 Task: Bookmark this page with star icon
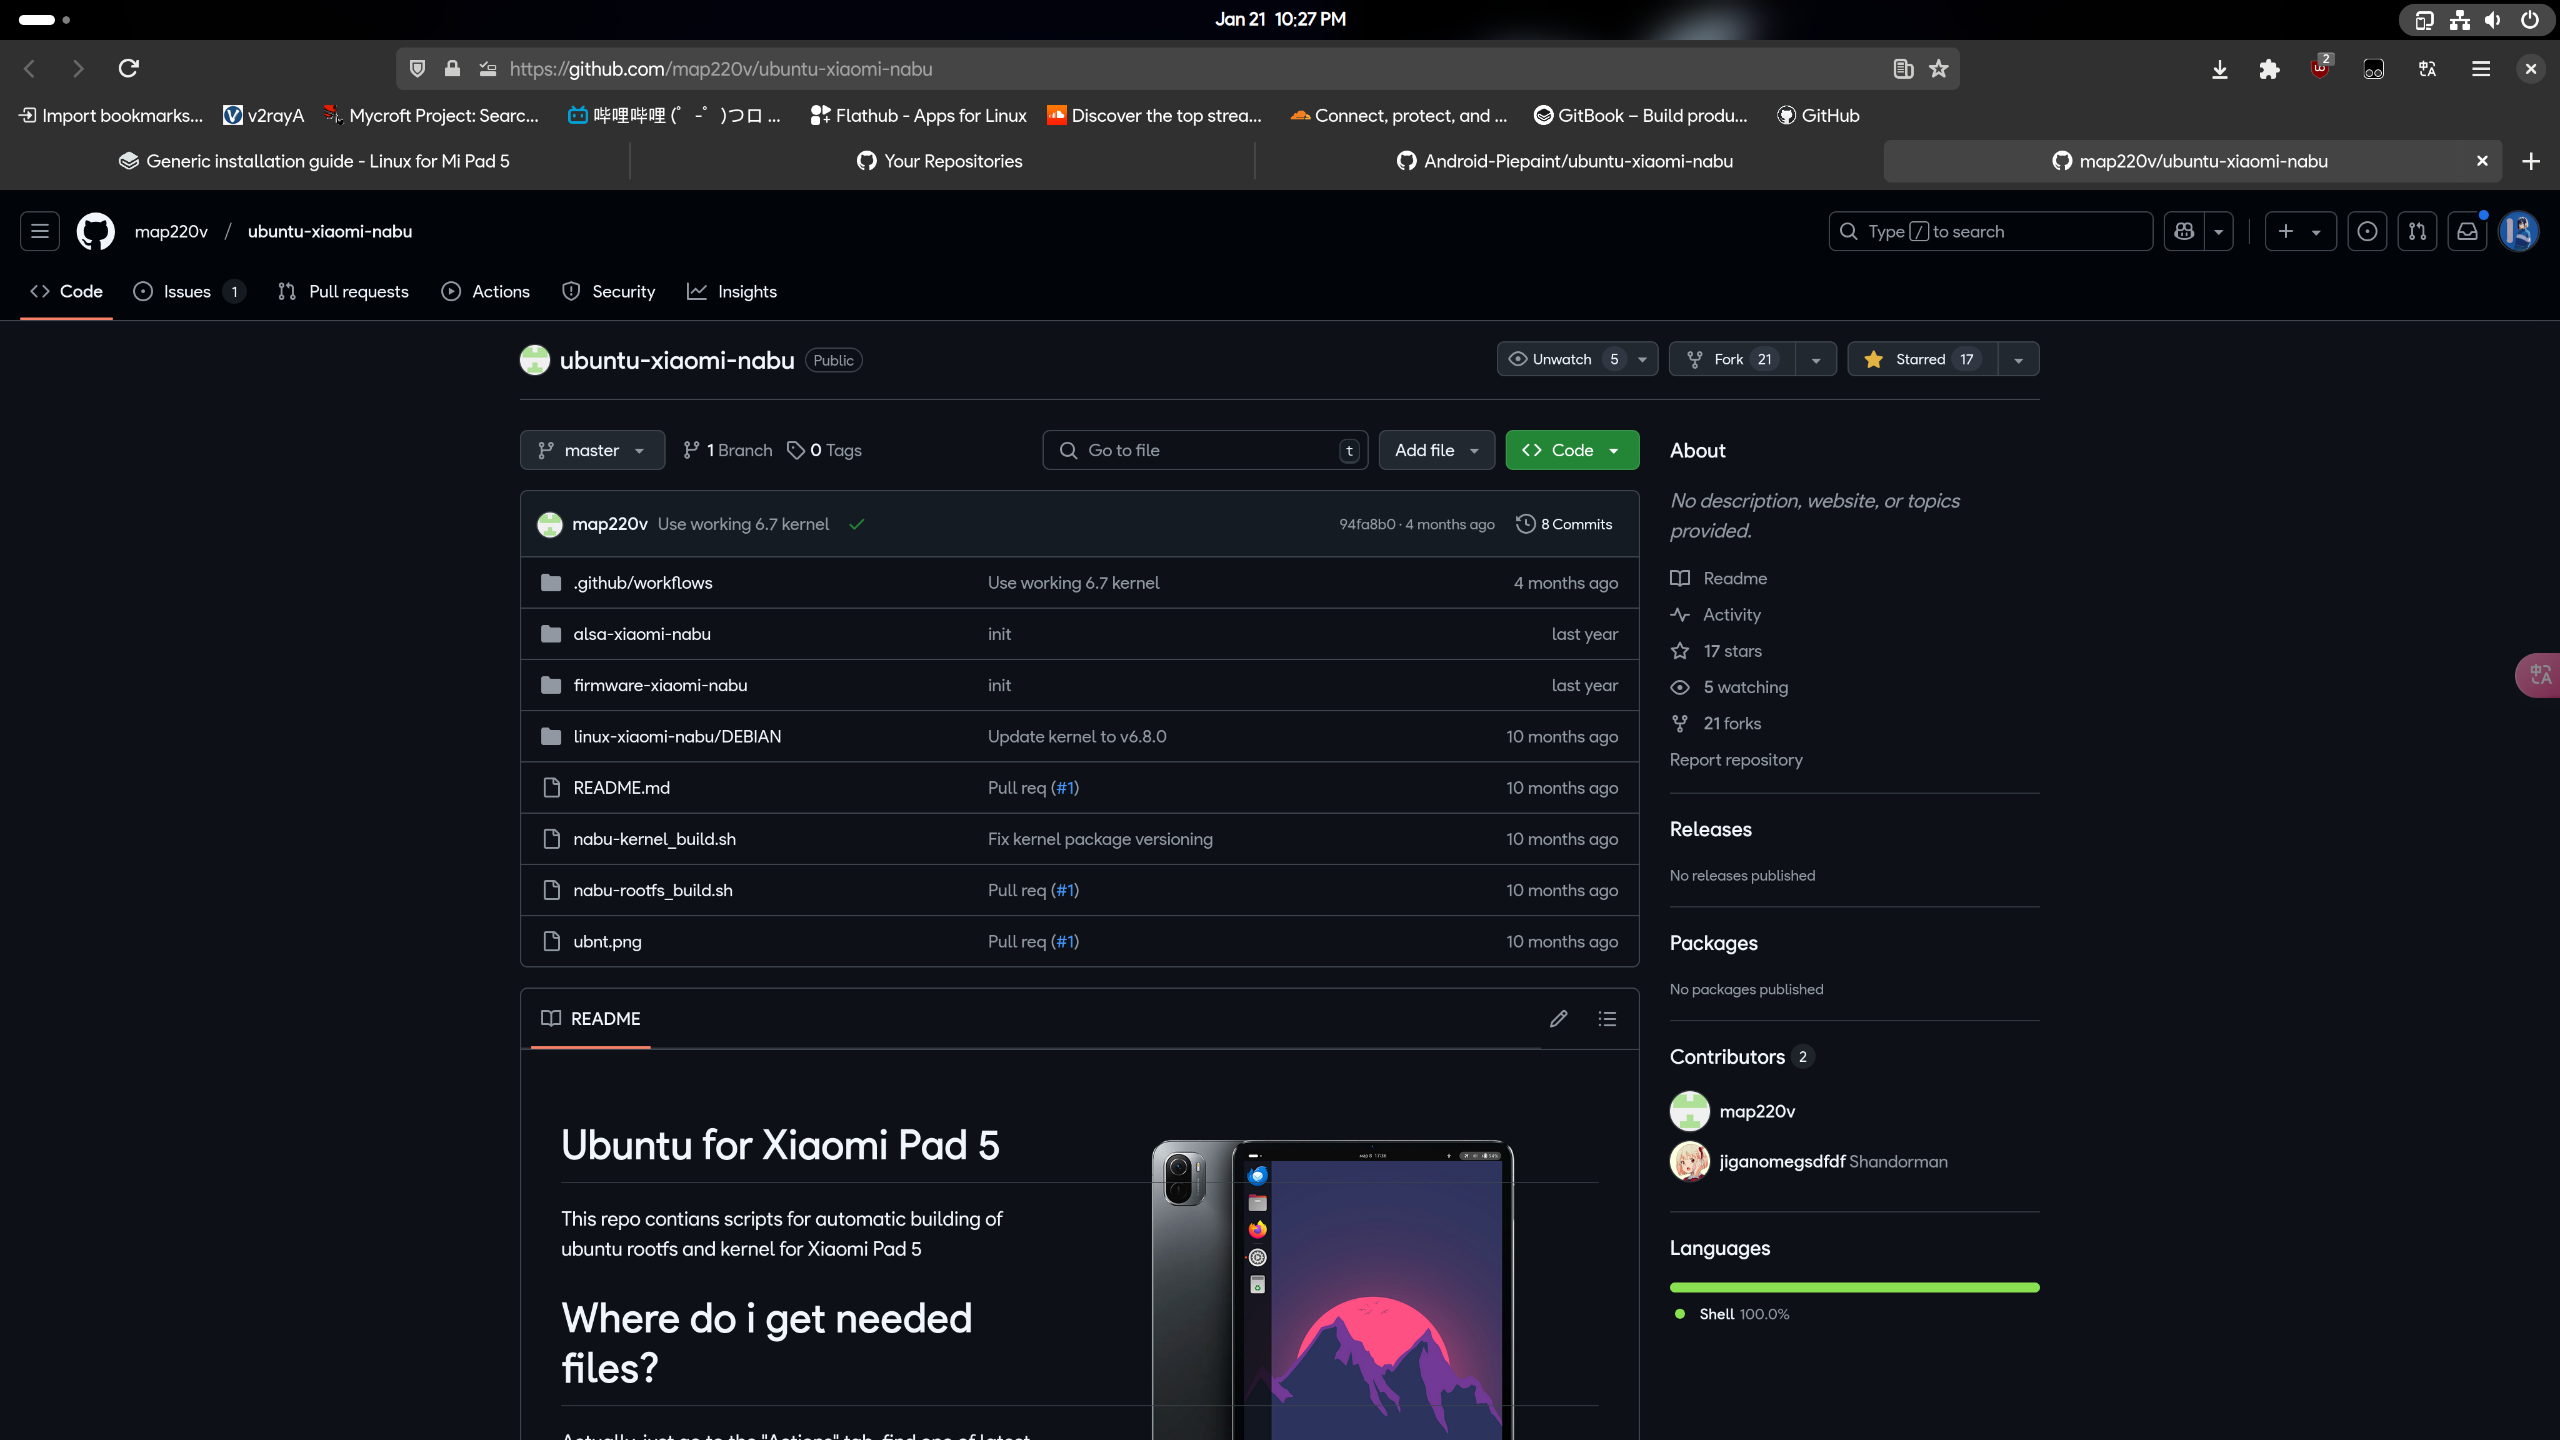click(1939, 68)
